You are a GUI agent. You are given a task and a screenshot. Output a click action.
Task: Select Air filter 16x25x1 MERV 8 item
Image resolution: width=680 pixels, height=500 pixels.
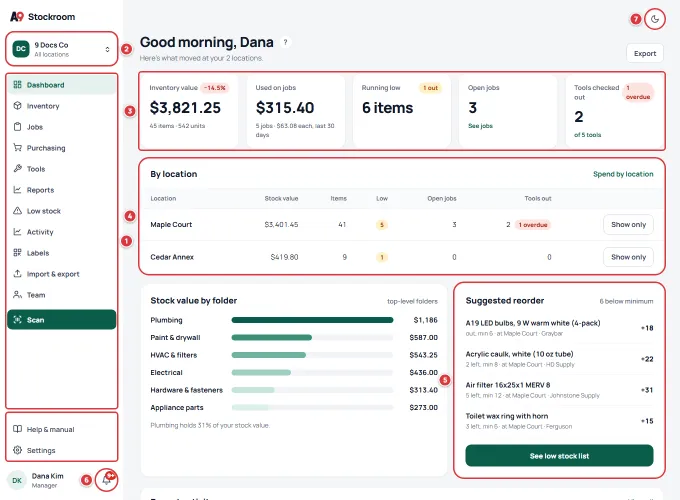click(x=559, y=390)
